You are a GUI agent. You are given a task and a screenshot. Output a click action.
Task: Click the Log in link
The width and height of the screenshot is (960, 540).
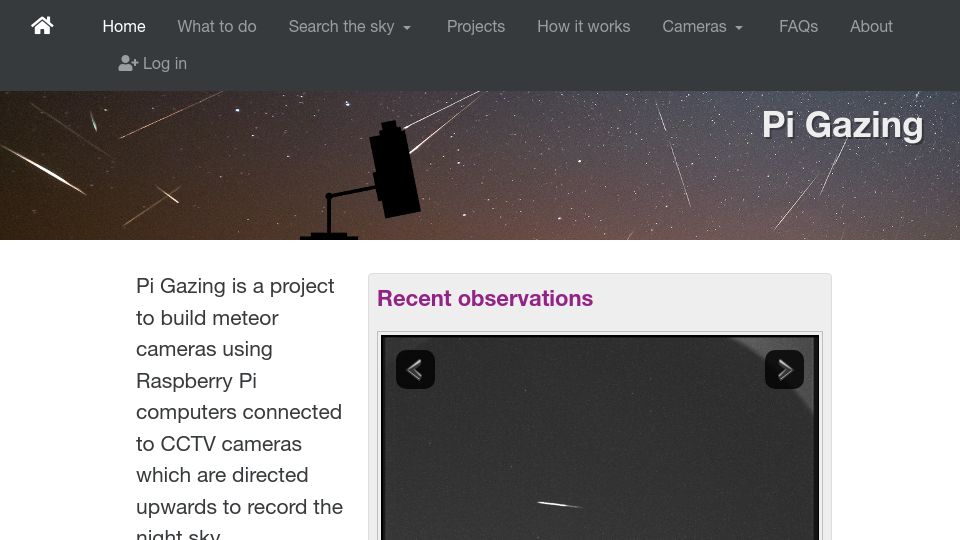(x=152, y=63)
